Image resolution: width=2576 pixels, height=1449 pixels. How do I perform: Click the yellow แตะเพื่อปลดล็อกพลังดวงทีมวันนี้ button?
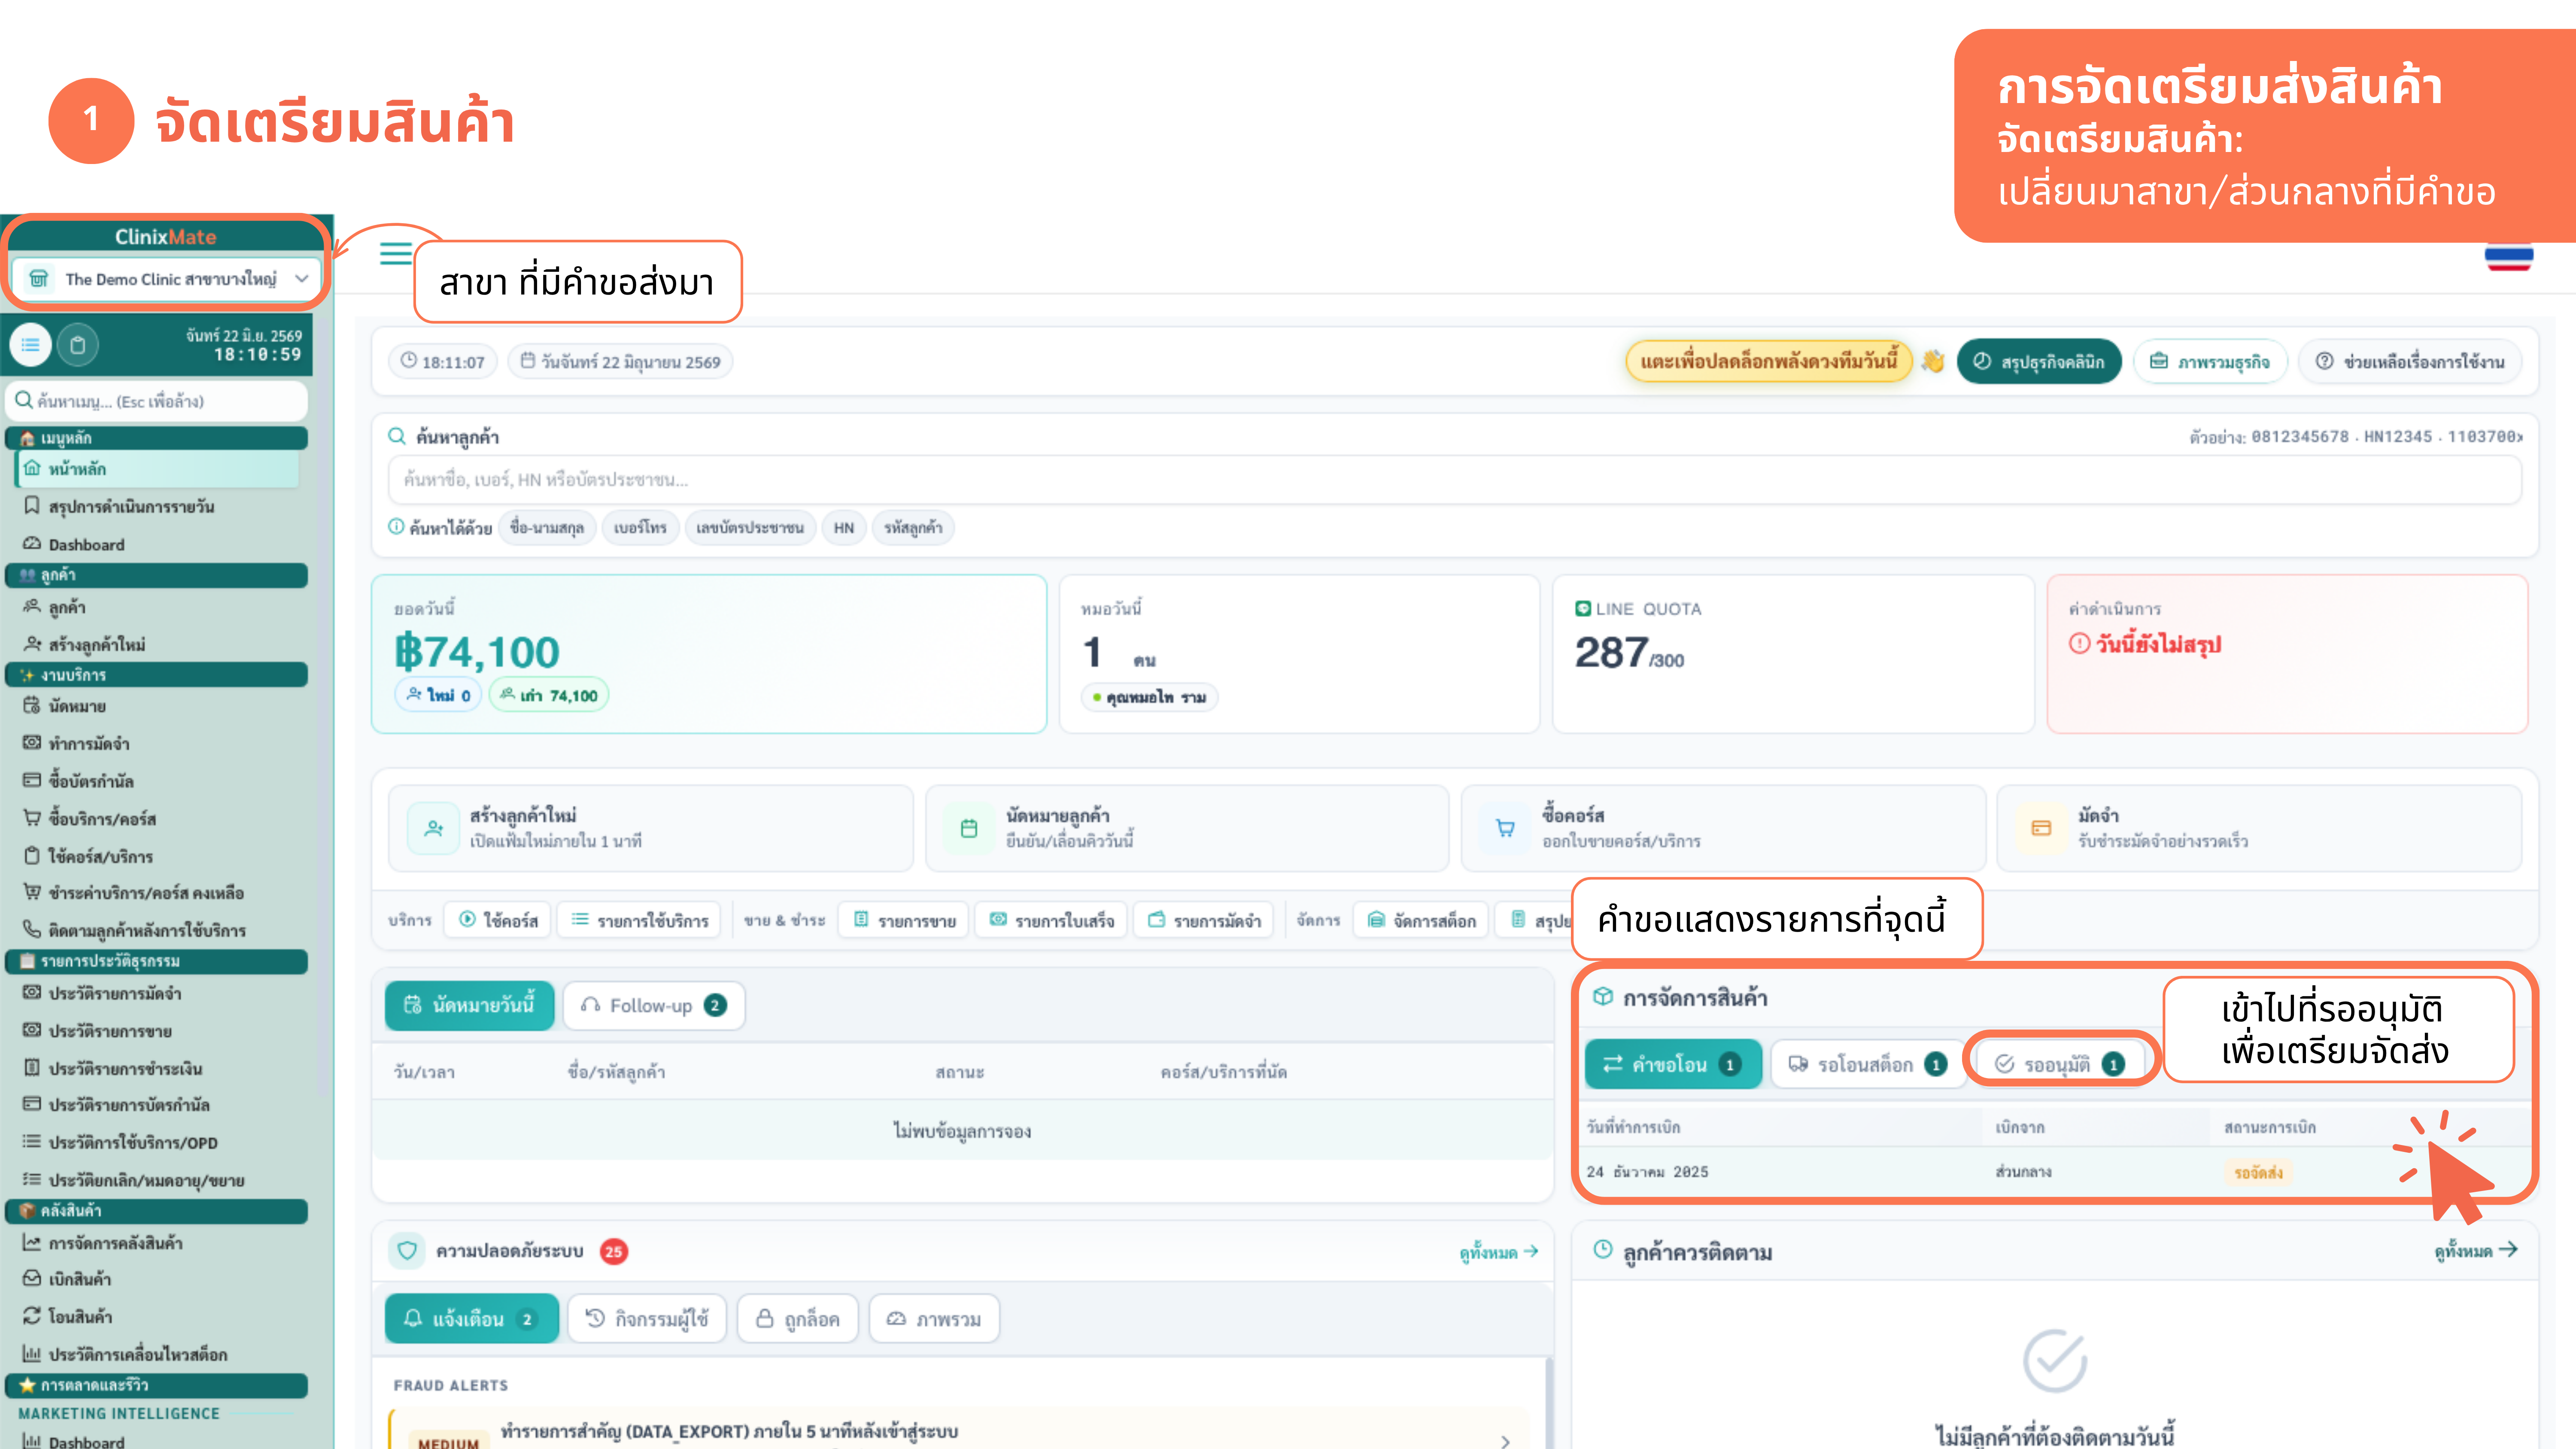click(1768, 361)
